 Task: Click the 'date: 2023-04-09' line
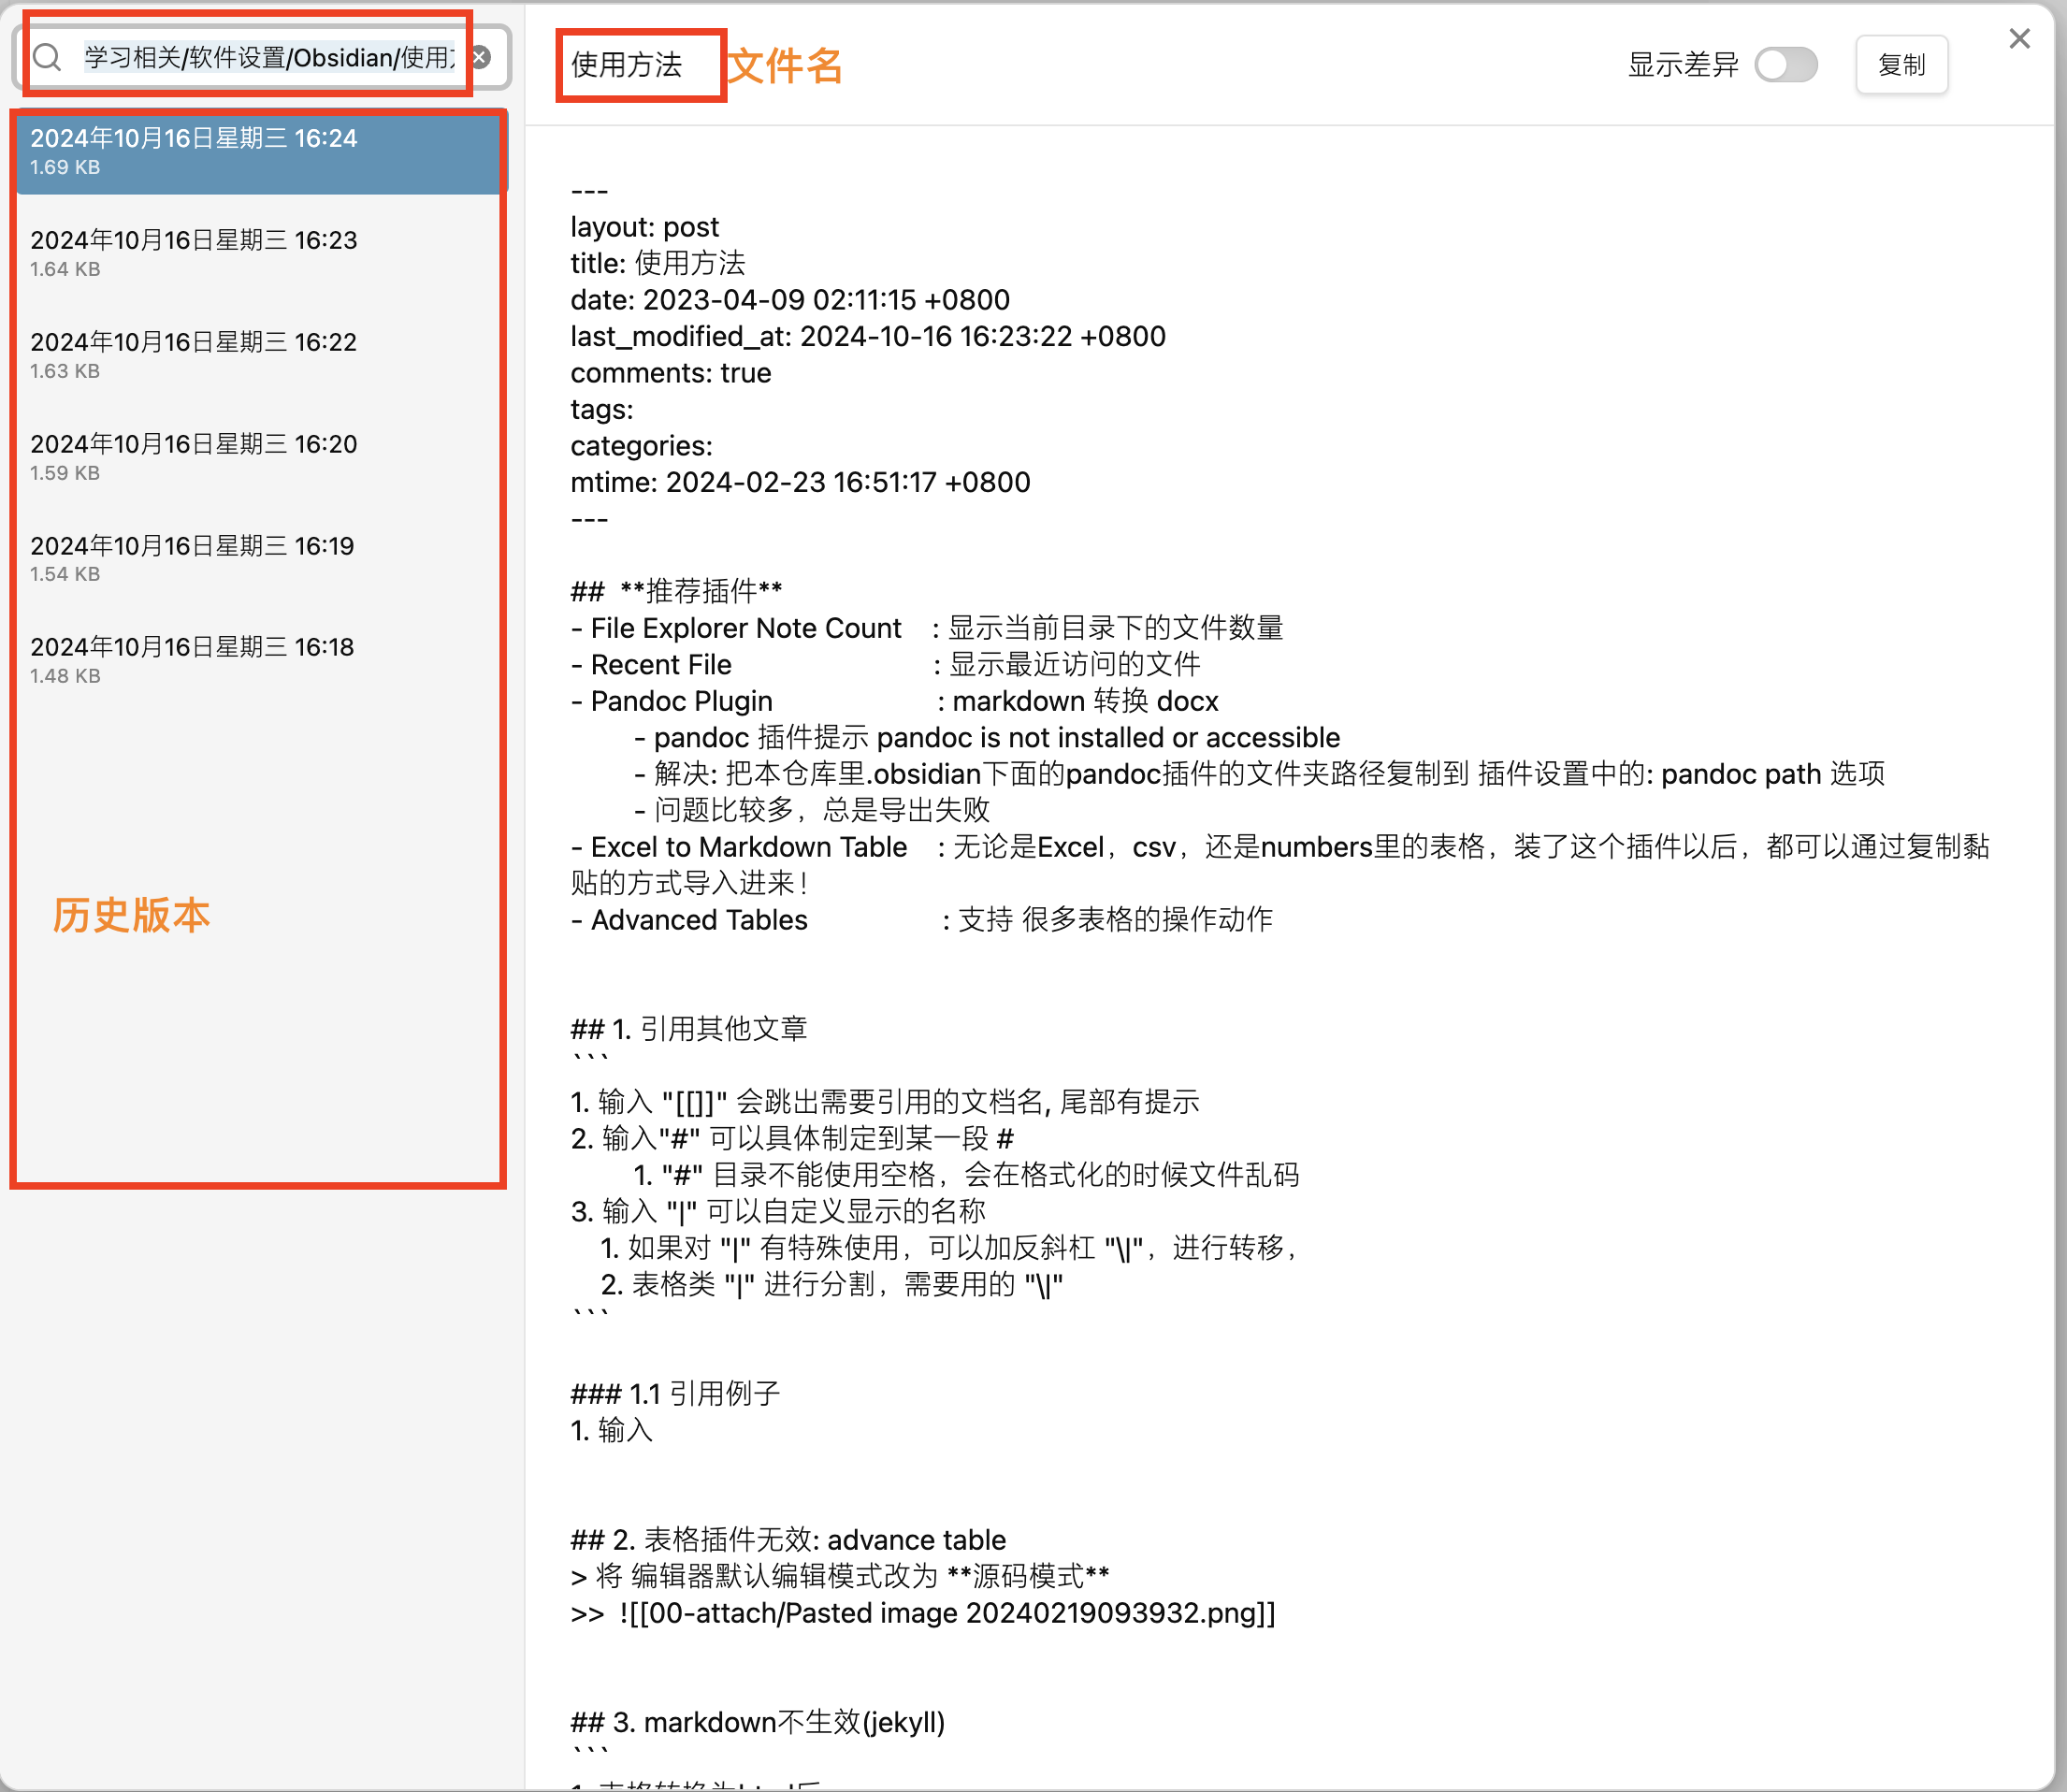(x=790, y=300)
